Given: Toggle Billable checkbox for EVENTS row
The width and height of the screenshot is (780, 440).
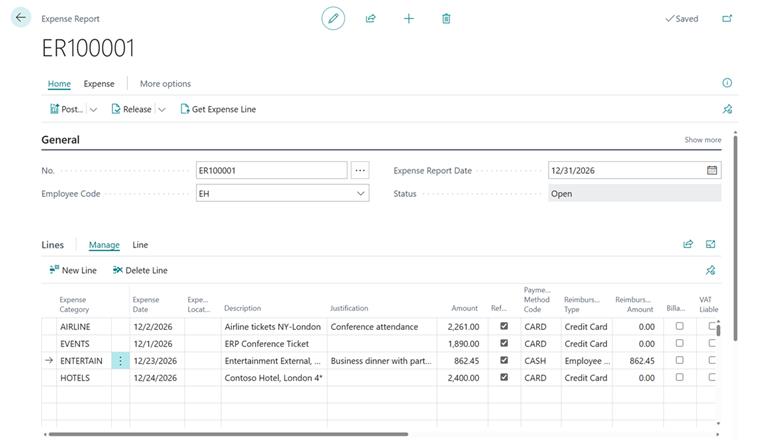Looking at the screenshot, I should [x=680, y=343].
